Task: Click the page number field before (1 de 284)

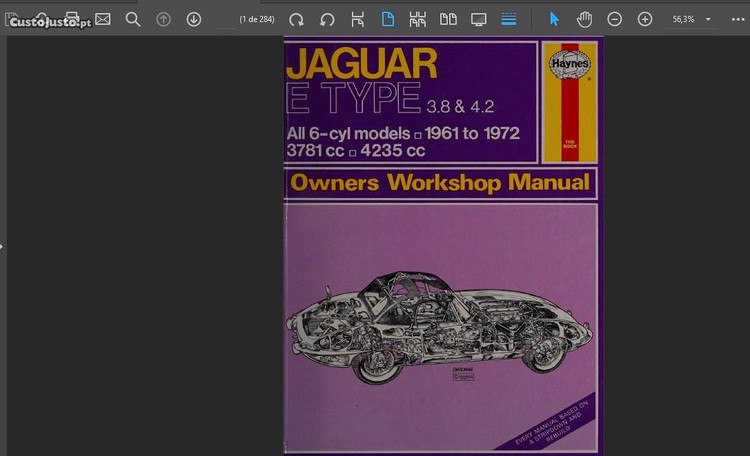Action: (x=225, y=19)
